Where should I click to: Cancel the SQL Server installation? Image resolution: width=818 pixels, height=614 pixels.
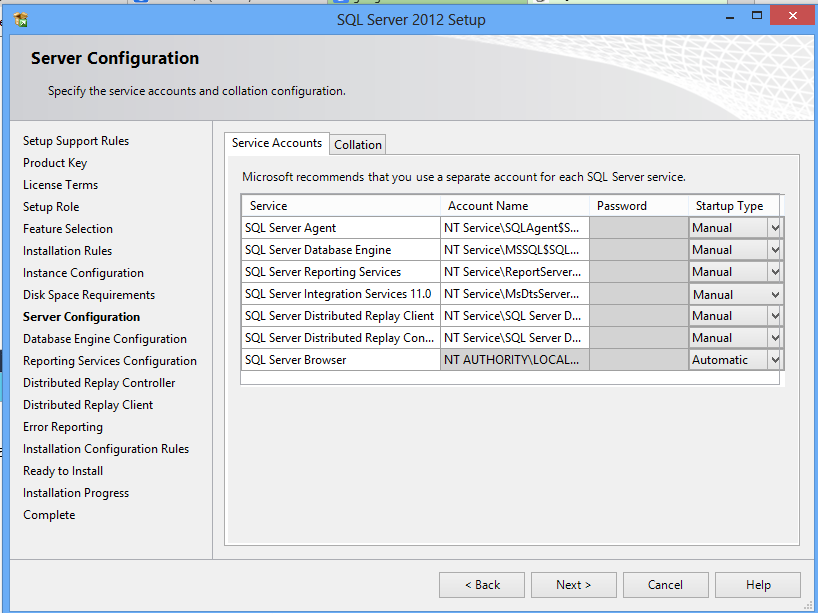(665, 584)
